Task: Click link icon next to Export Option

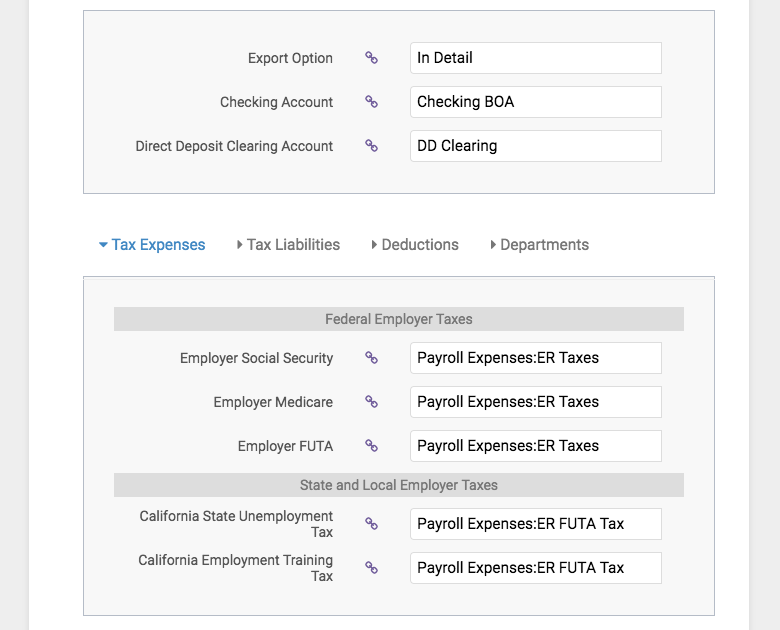Action: pyautogui.click(x=371, y=58)
